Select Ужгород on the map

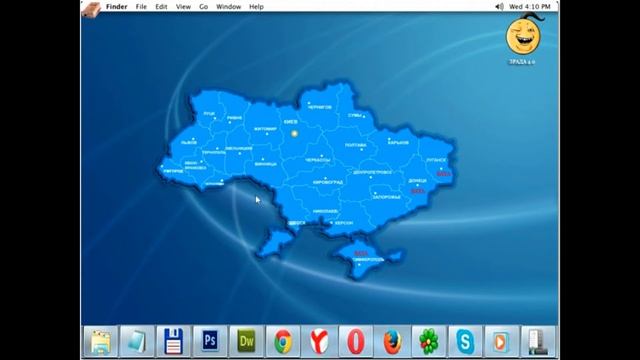tap(173, 171)
